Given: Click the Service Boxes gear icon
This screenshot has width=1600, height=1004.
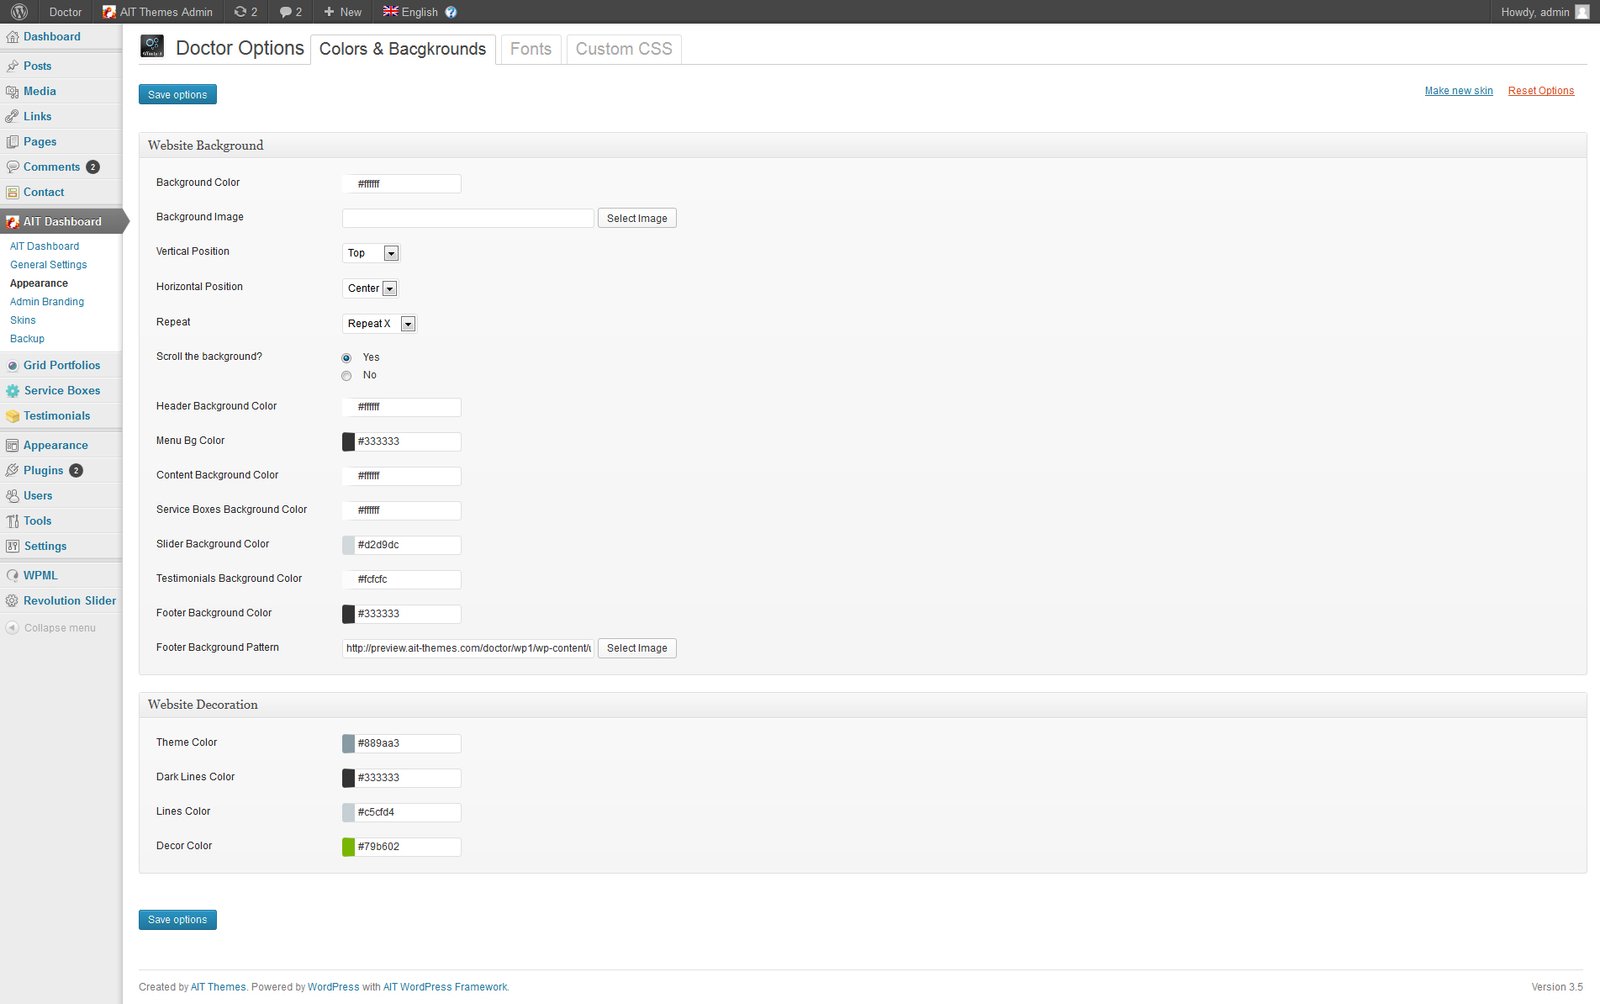Looking at the screenshot, I should (x=12, y=391).
